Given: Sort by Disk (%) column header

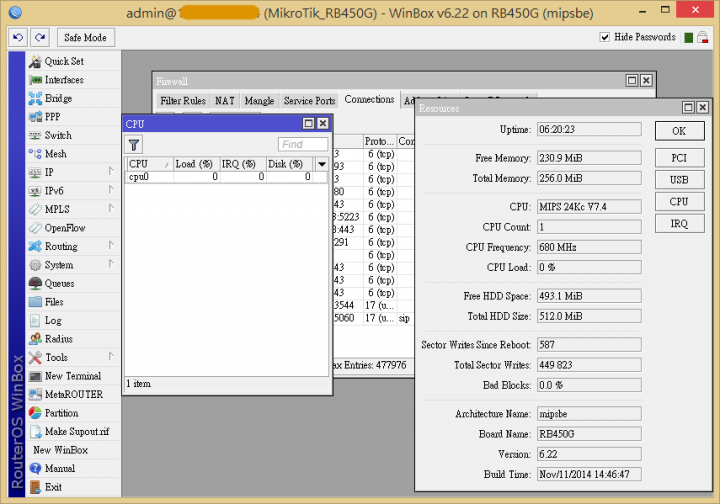Looking at the screenshot, I should pyautogui.click(x=290, y=164).
